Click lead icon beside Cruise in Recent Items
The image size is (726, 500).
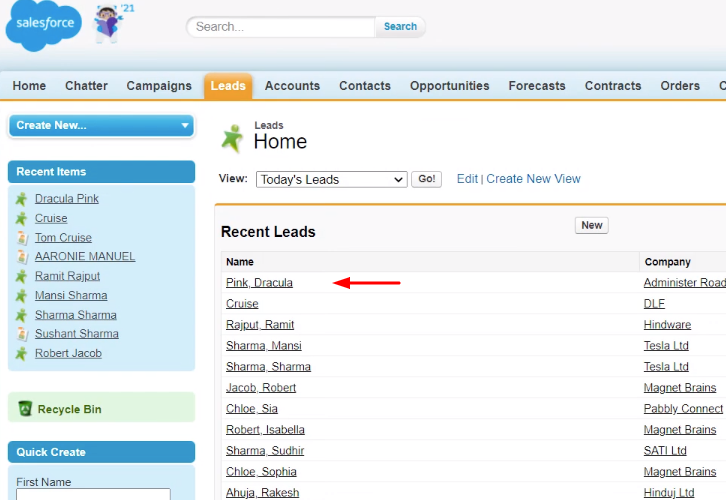pyautogui.click(x=21, y=219)
